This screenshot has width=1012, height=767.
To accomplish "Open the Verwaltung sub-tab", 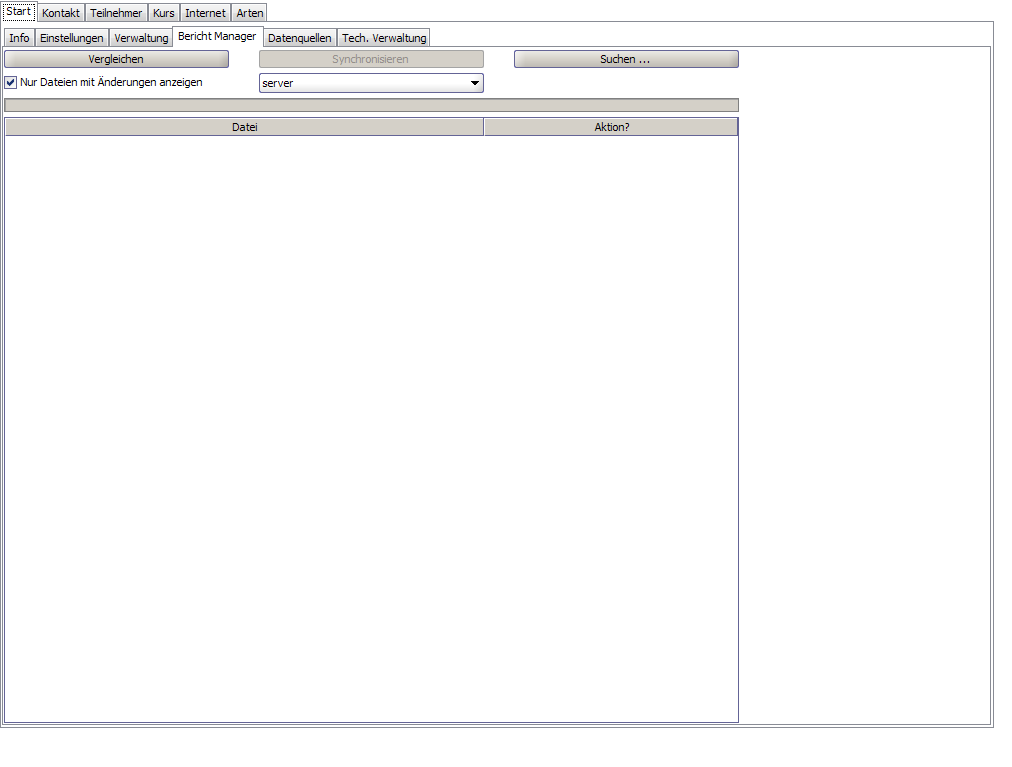I will (141, 38).
